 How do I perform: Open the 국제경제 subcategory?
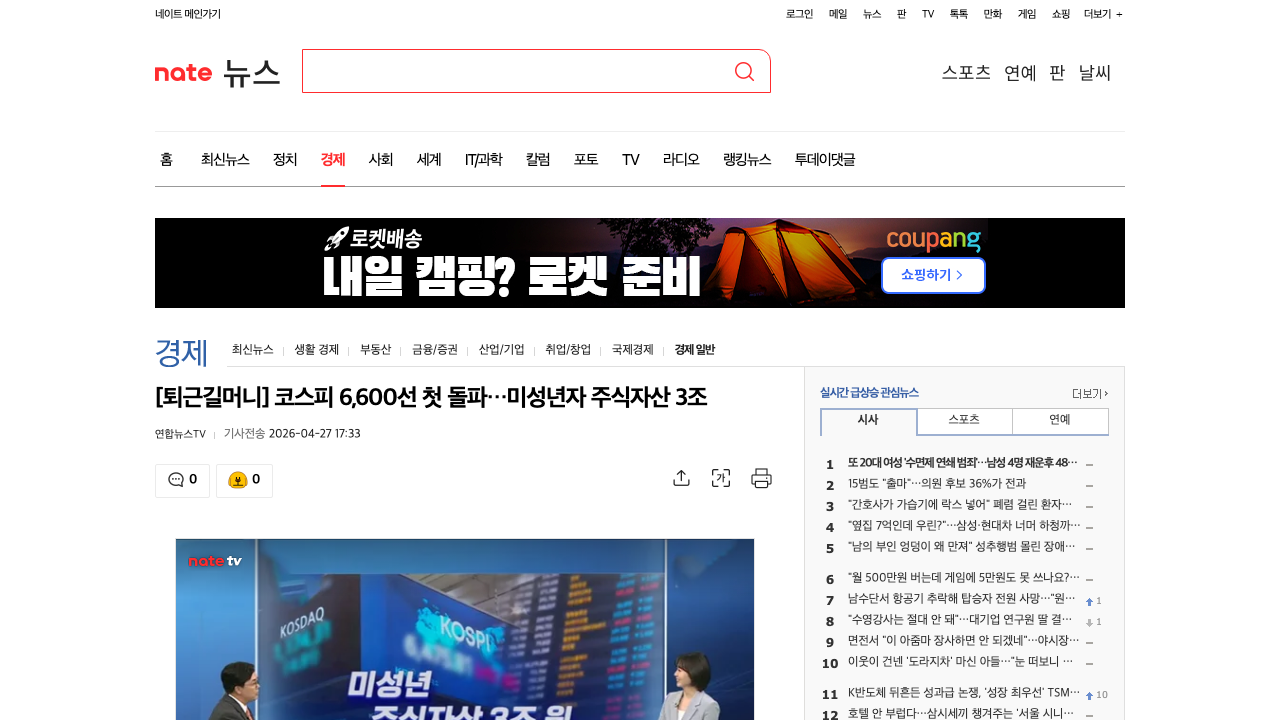[633, 350]
